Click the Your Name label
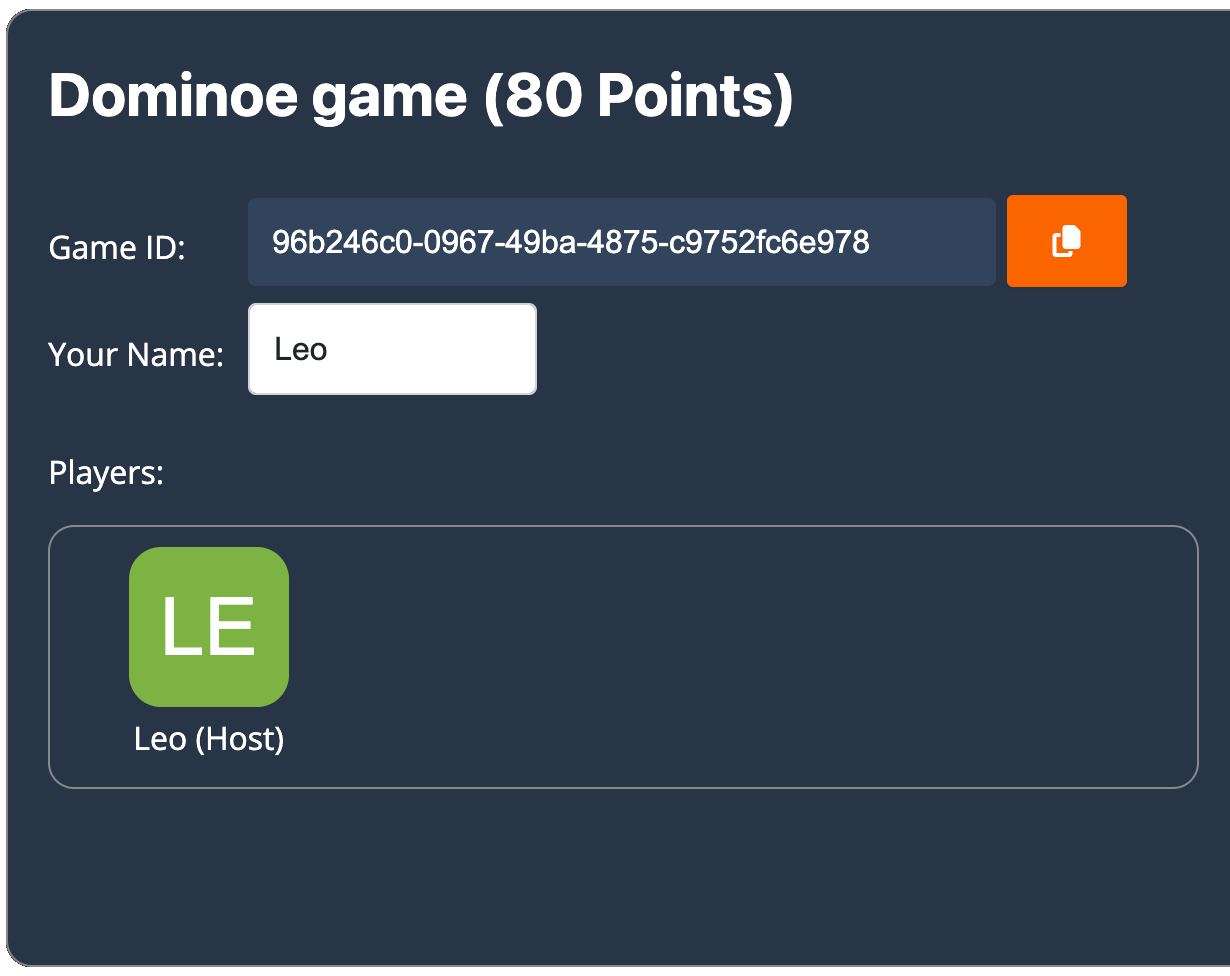Image resolution: width=1230 pixels, height=976 pixels. pos(135,354)
